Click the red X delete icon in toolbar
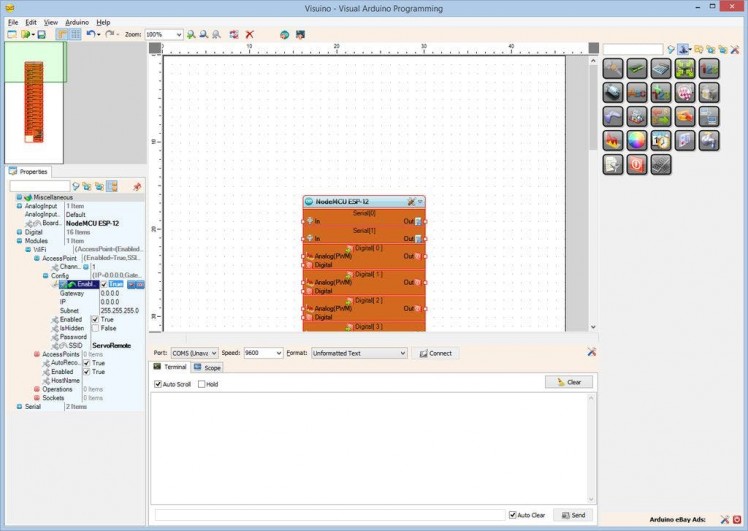Screen dimensions: 748x531 [250, 34]
